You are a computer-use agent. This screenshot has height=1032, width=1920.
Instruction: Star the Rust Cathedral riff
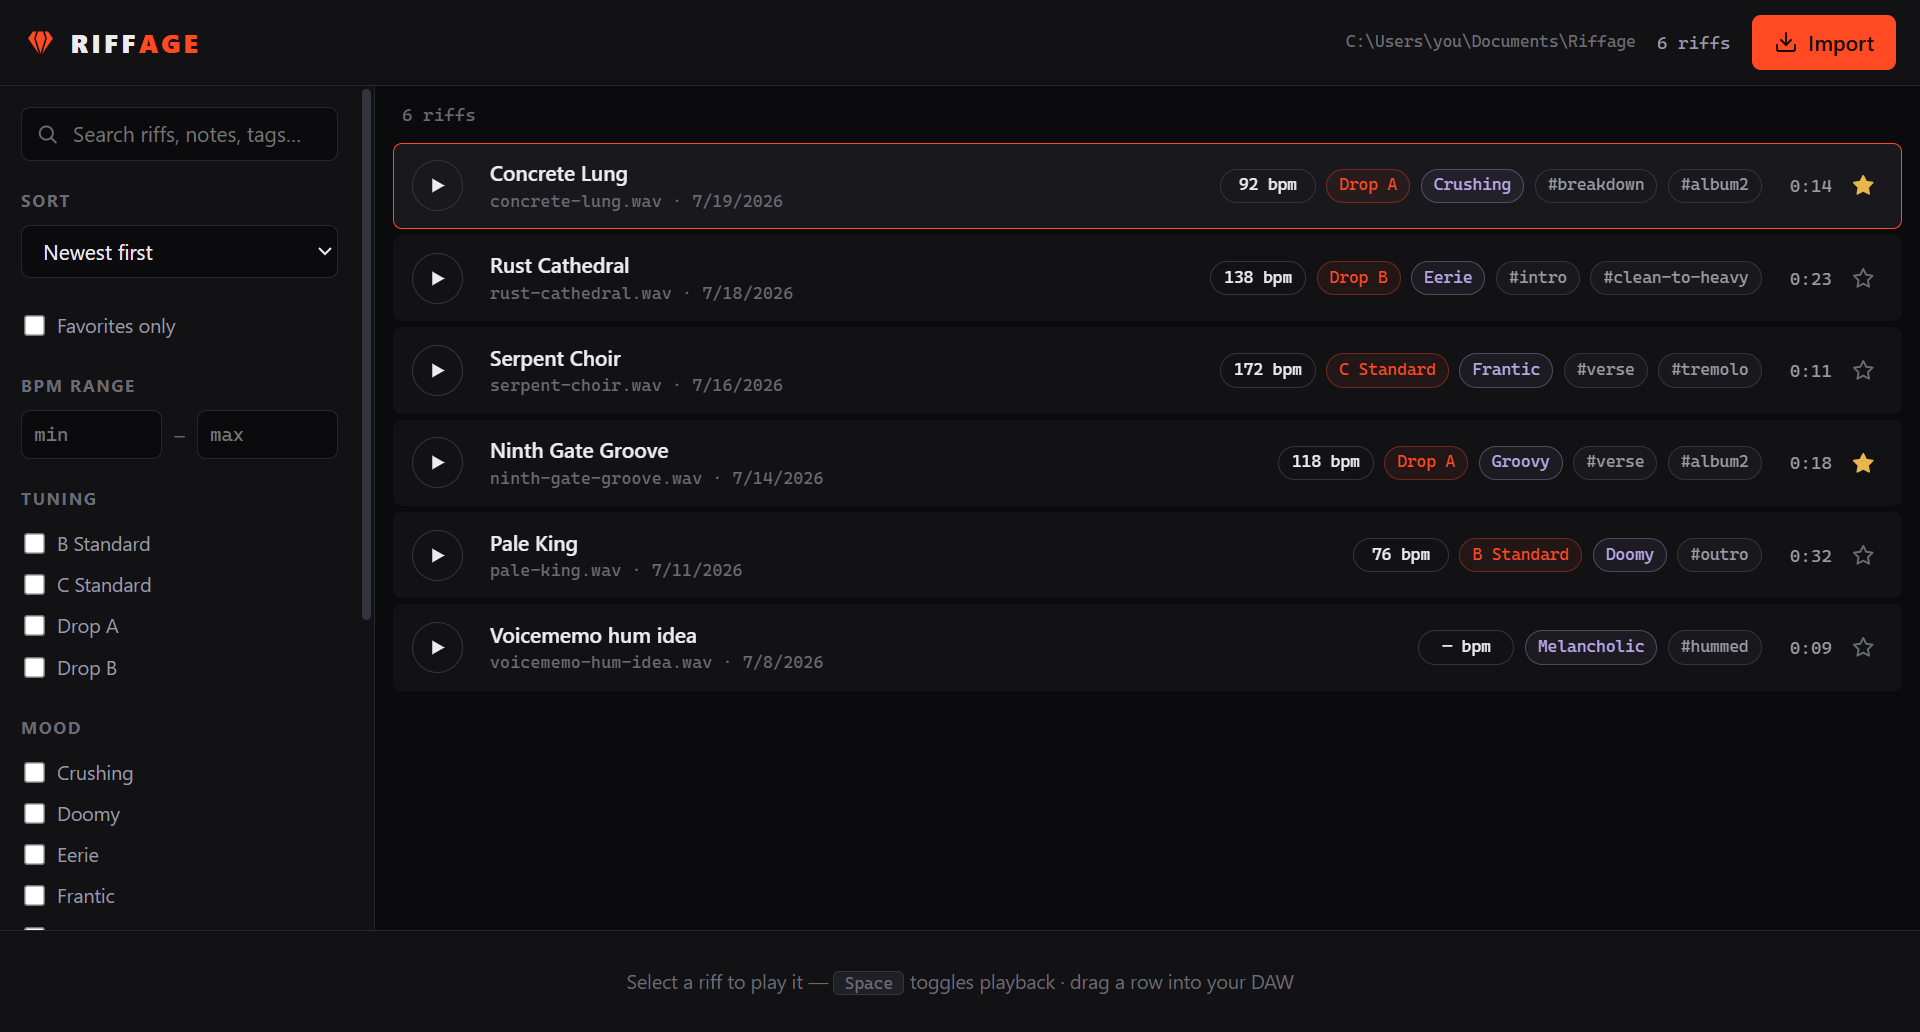(1863, 278)
